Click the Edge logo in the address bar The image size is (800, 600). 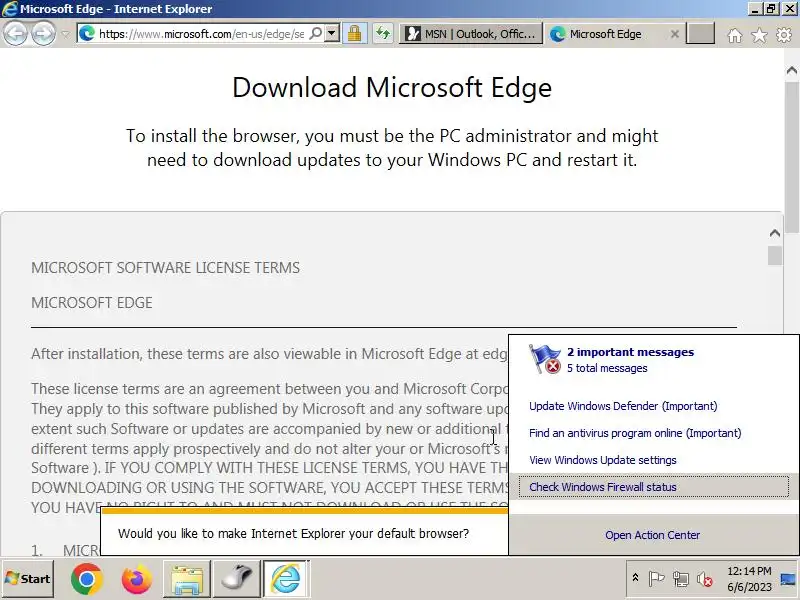coord(88,34)
